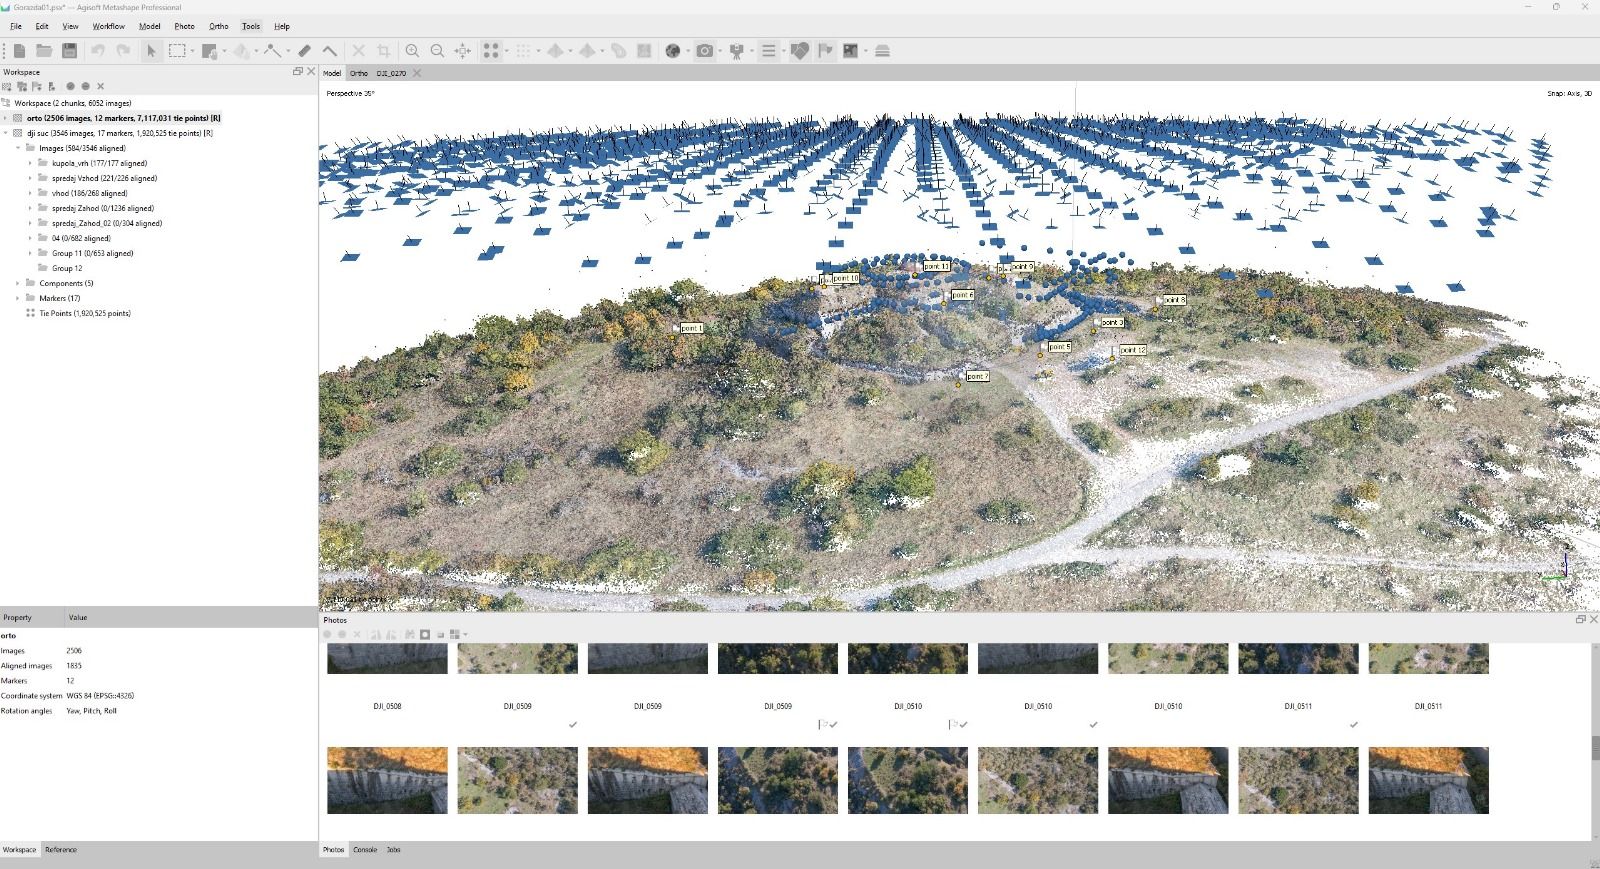The width and height of the screenshot is (1600, 869).
Task: Open the Console tab
Action: click(365, 850)
